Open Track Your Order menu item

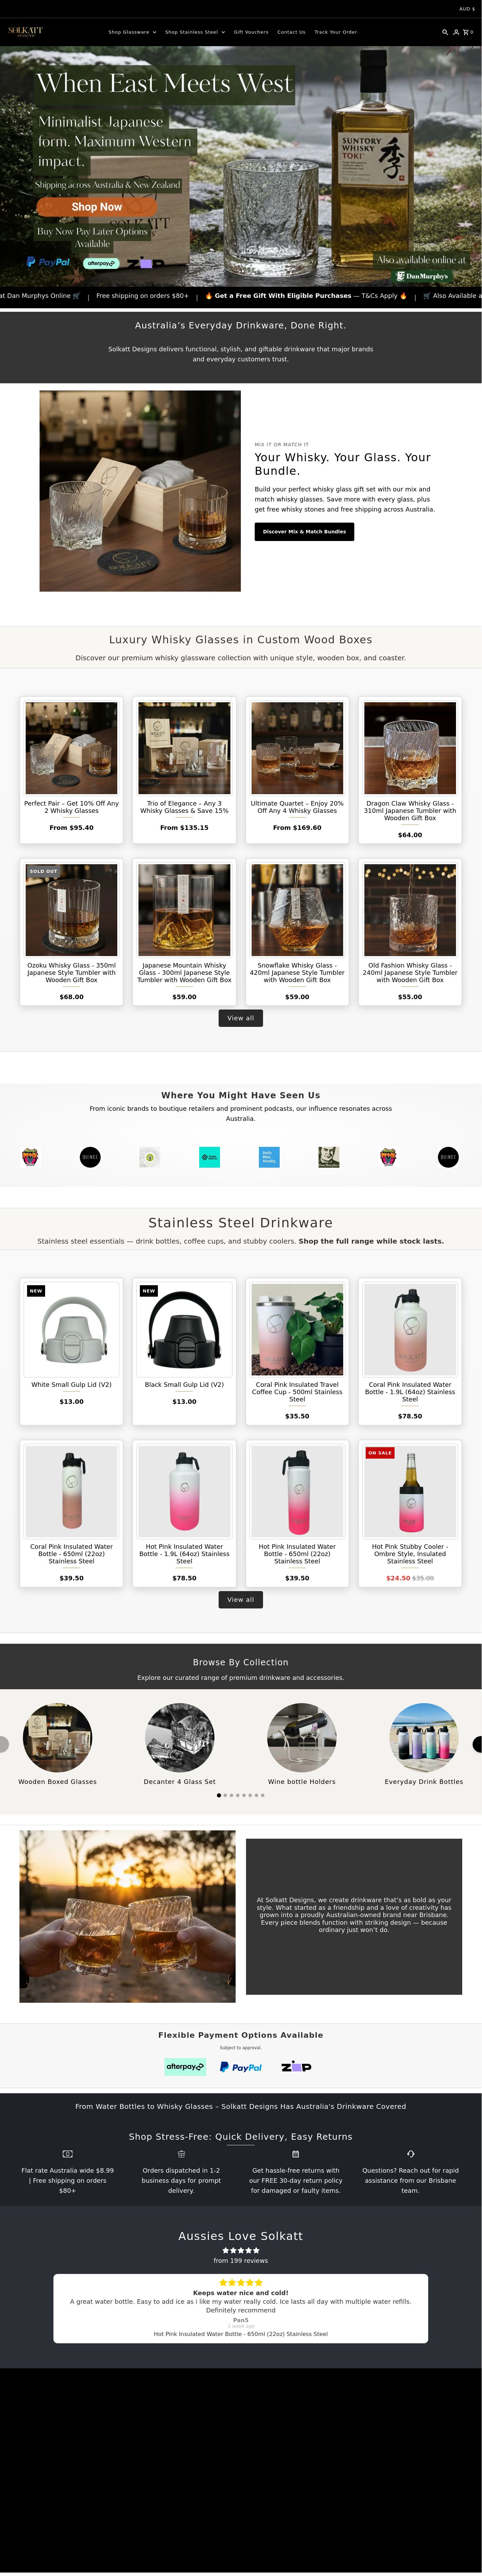(x=335, y=32)
